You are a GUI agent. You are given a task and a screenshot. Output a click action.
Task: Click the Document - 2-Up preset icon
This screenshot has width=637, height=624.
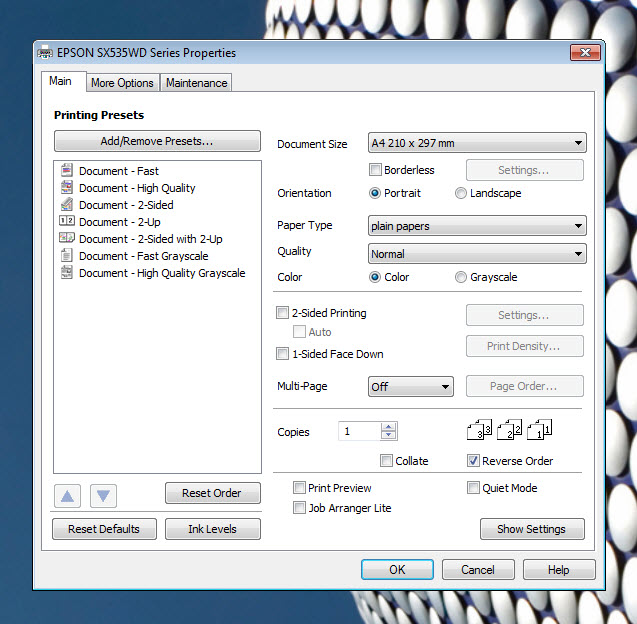click(67, 221)
